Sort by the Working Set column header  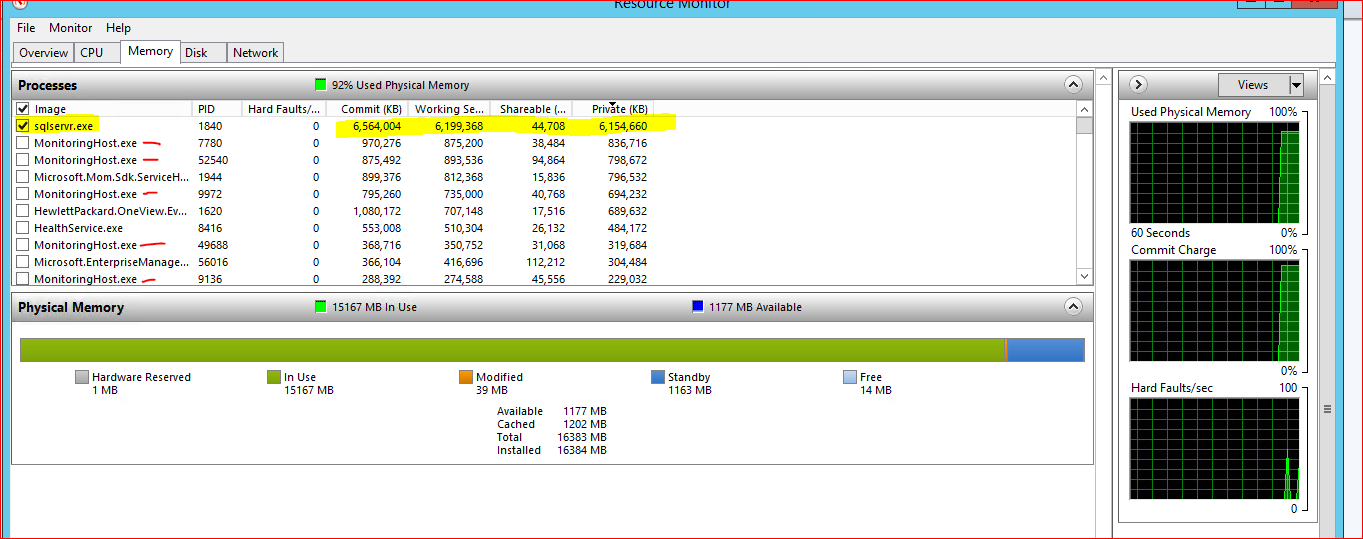[x=449, y=108]
